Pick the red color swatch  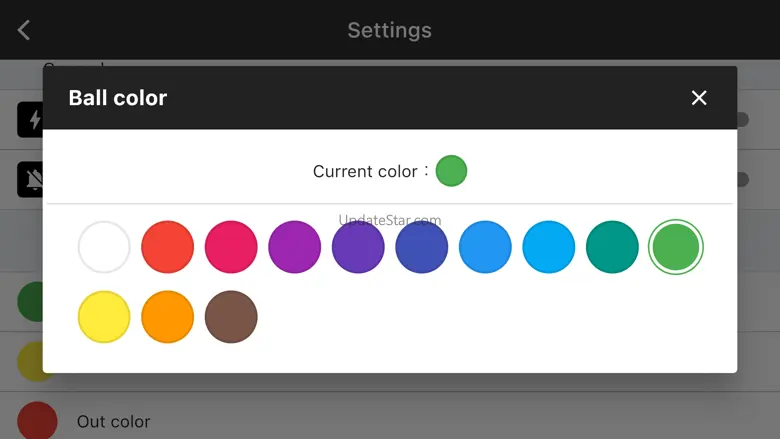point(168,247)
